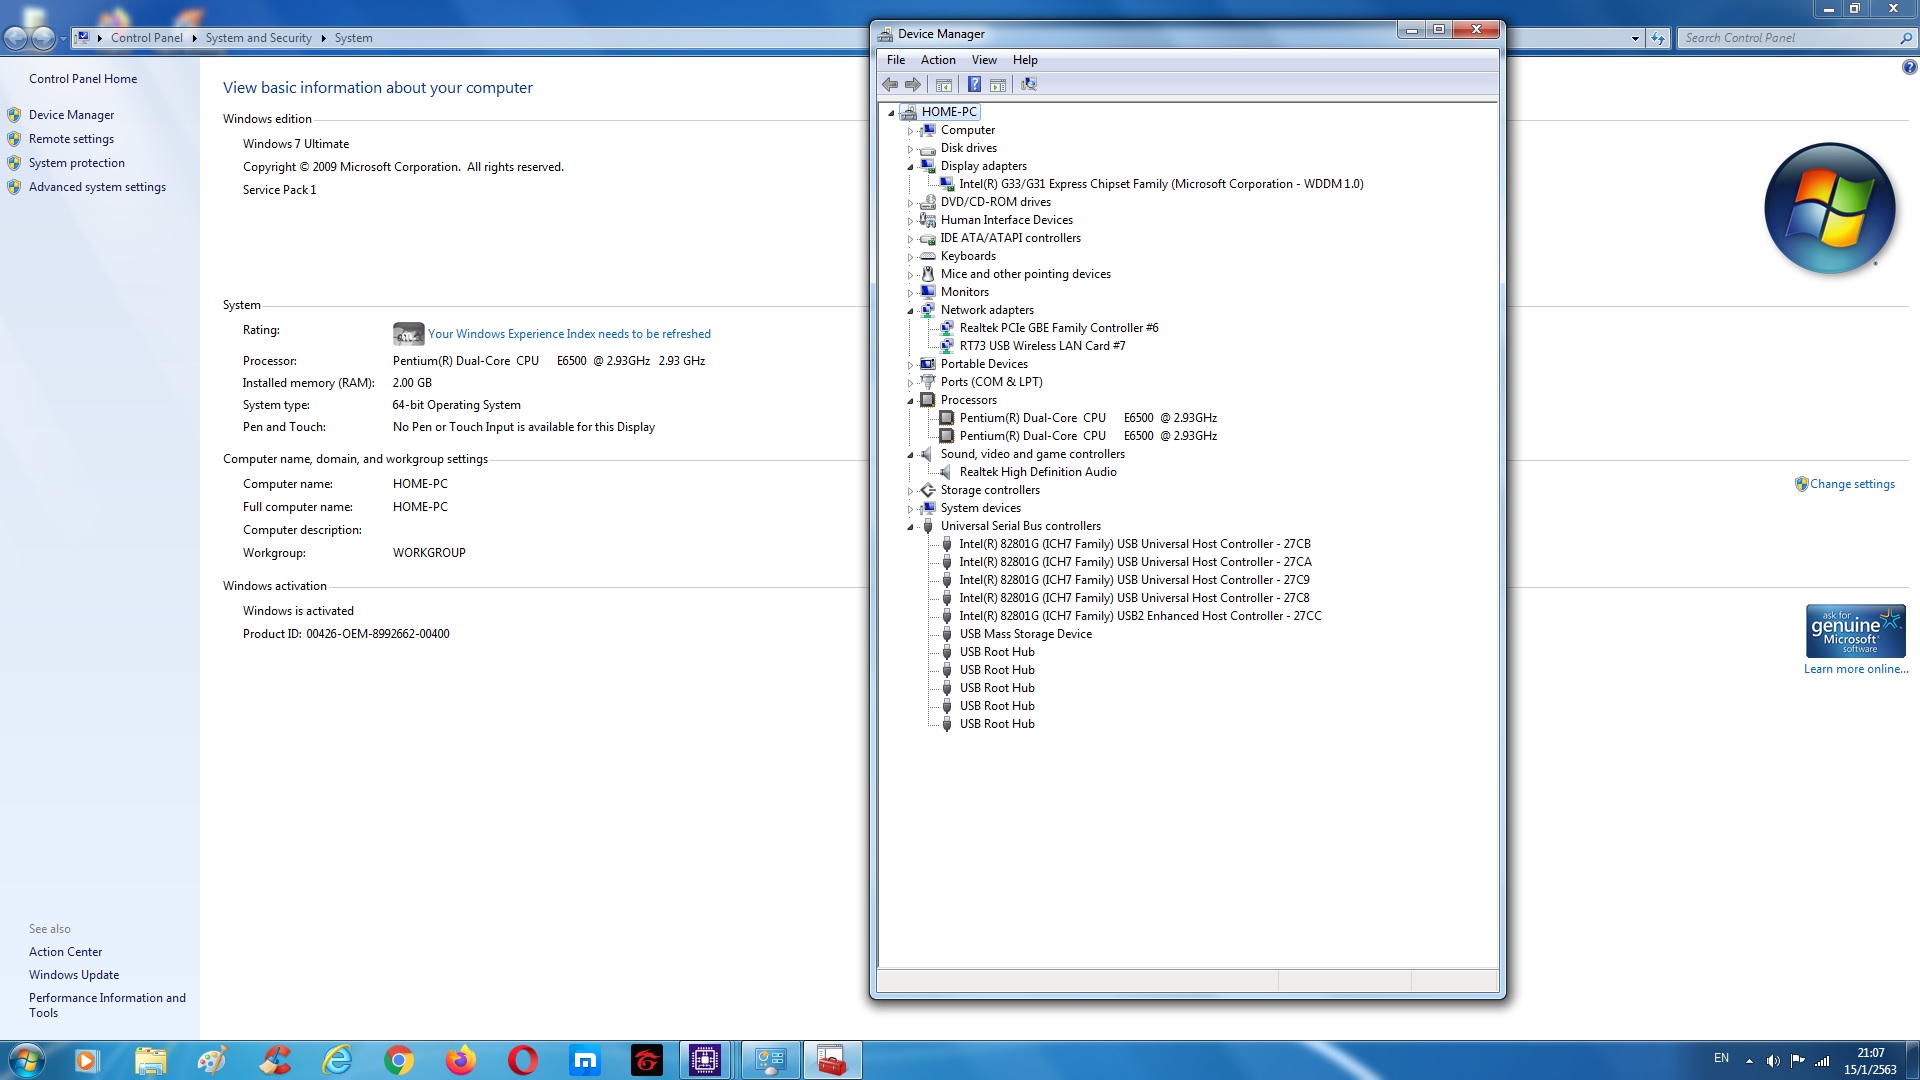Show hidden tray icons arrow
This screenshot has width=1920, height=1080.
[1749, 1061]
